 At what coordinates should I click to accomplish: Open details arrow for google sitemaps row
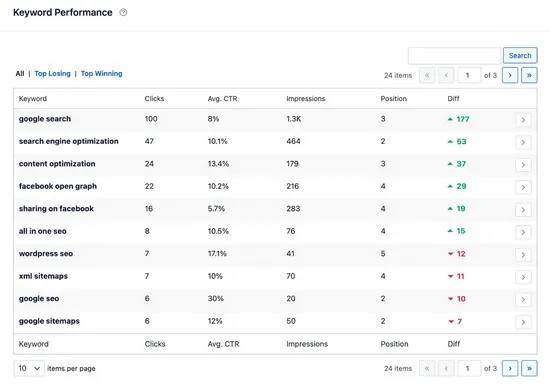point(523,322)
